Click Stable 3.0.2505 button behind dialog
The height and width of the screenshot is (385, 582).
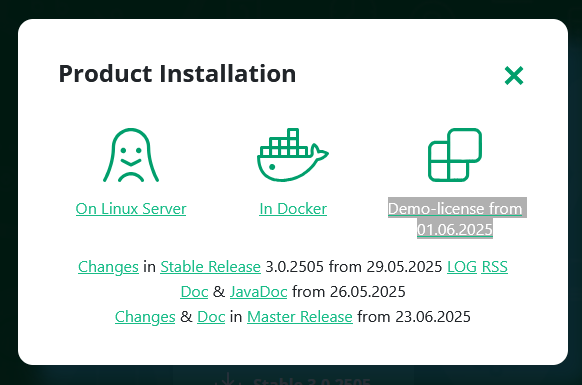click(293, 380)
